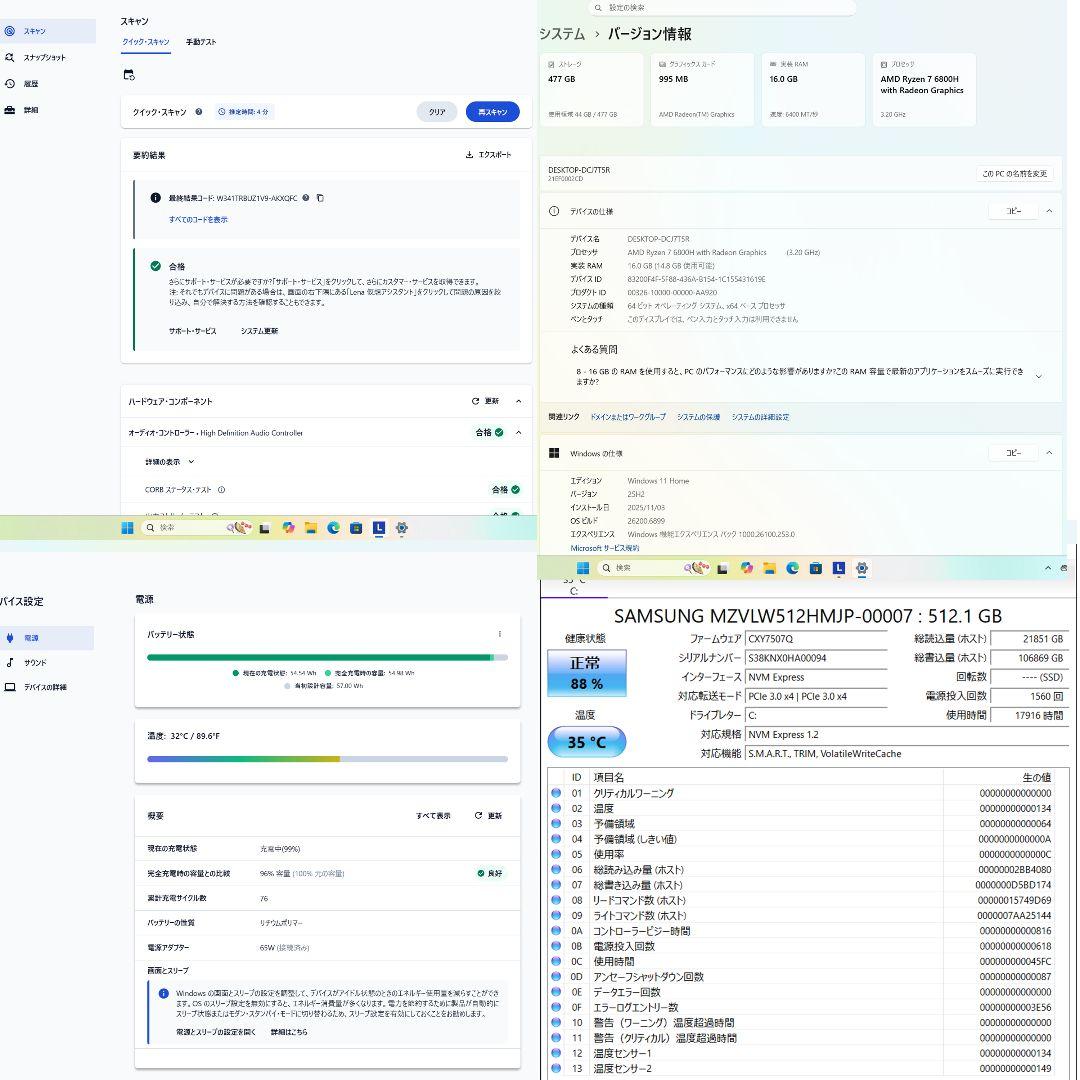1080x1080 pixels.
Task: Open the スナップショット sidebar item
Action: [44, 58]
